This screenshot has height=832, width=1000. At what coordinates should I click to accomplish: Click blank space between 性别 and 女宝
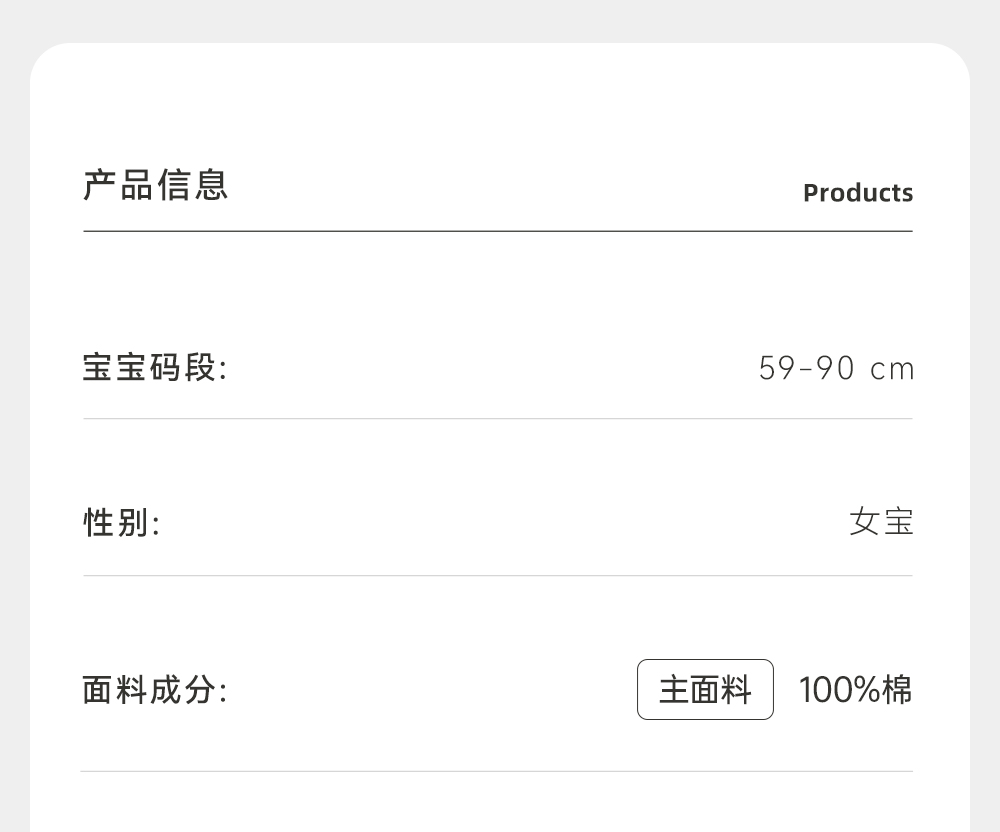(x=500, y=522)
